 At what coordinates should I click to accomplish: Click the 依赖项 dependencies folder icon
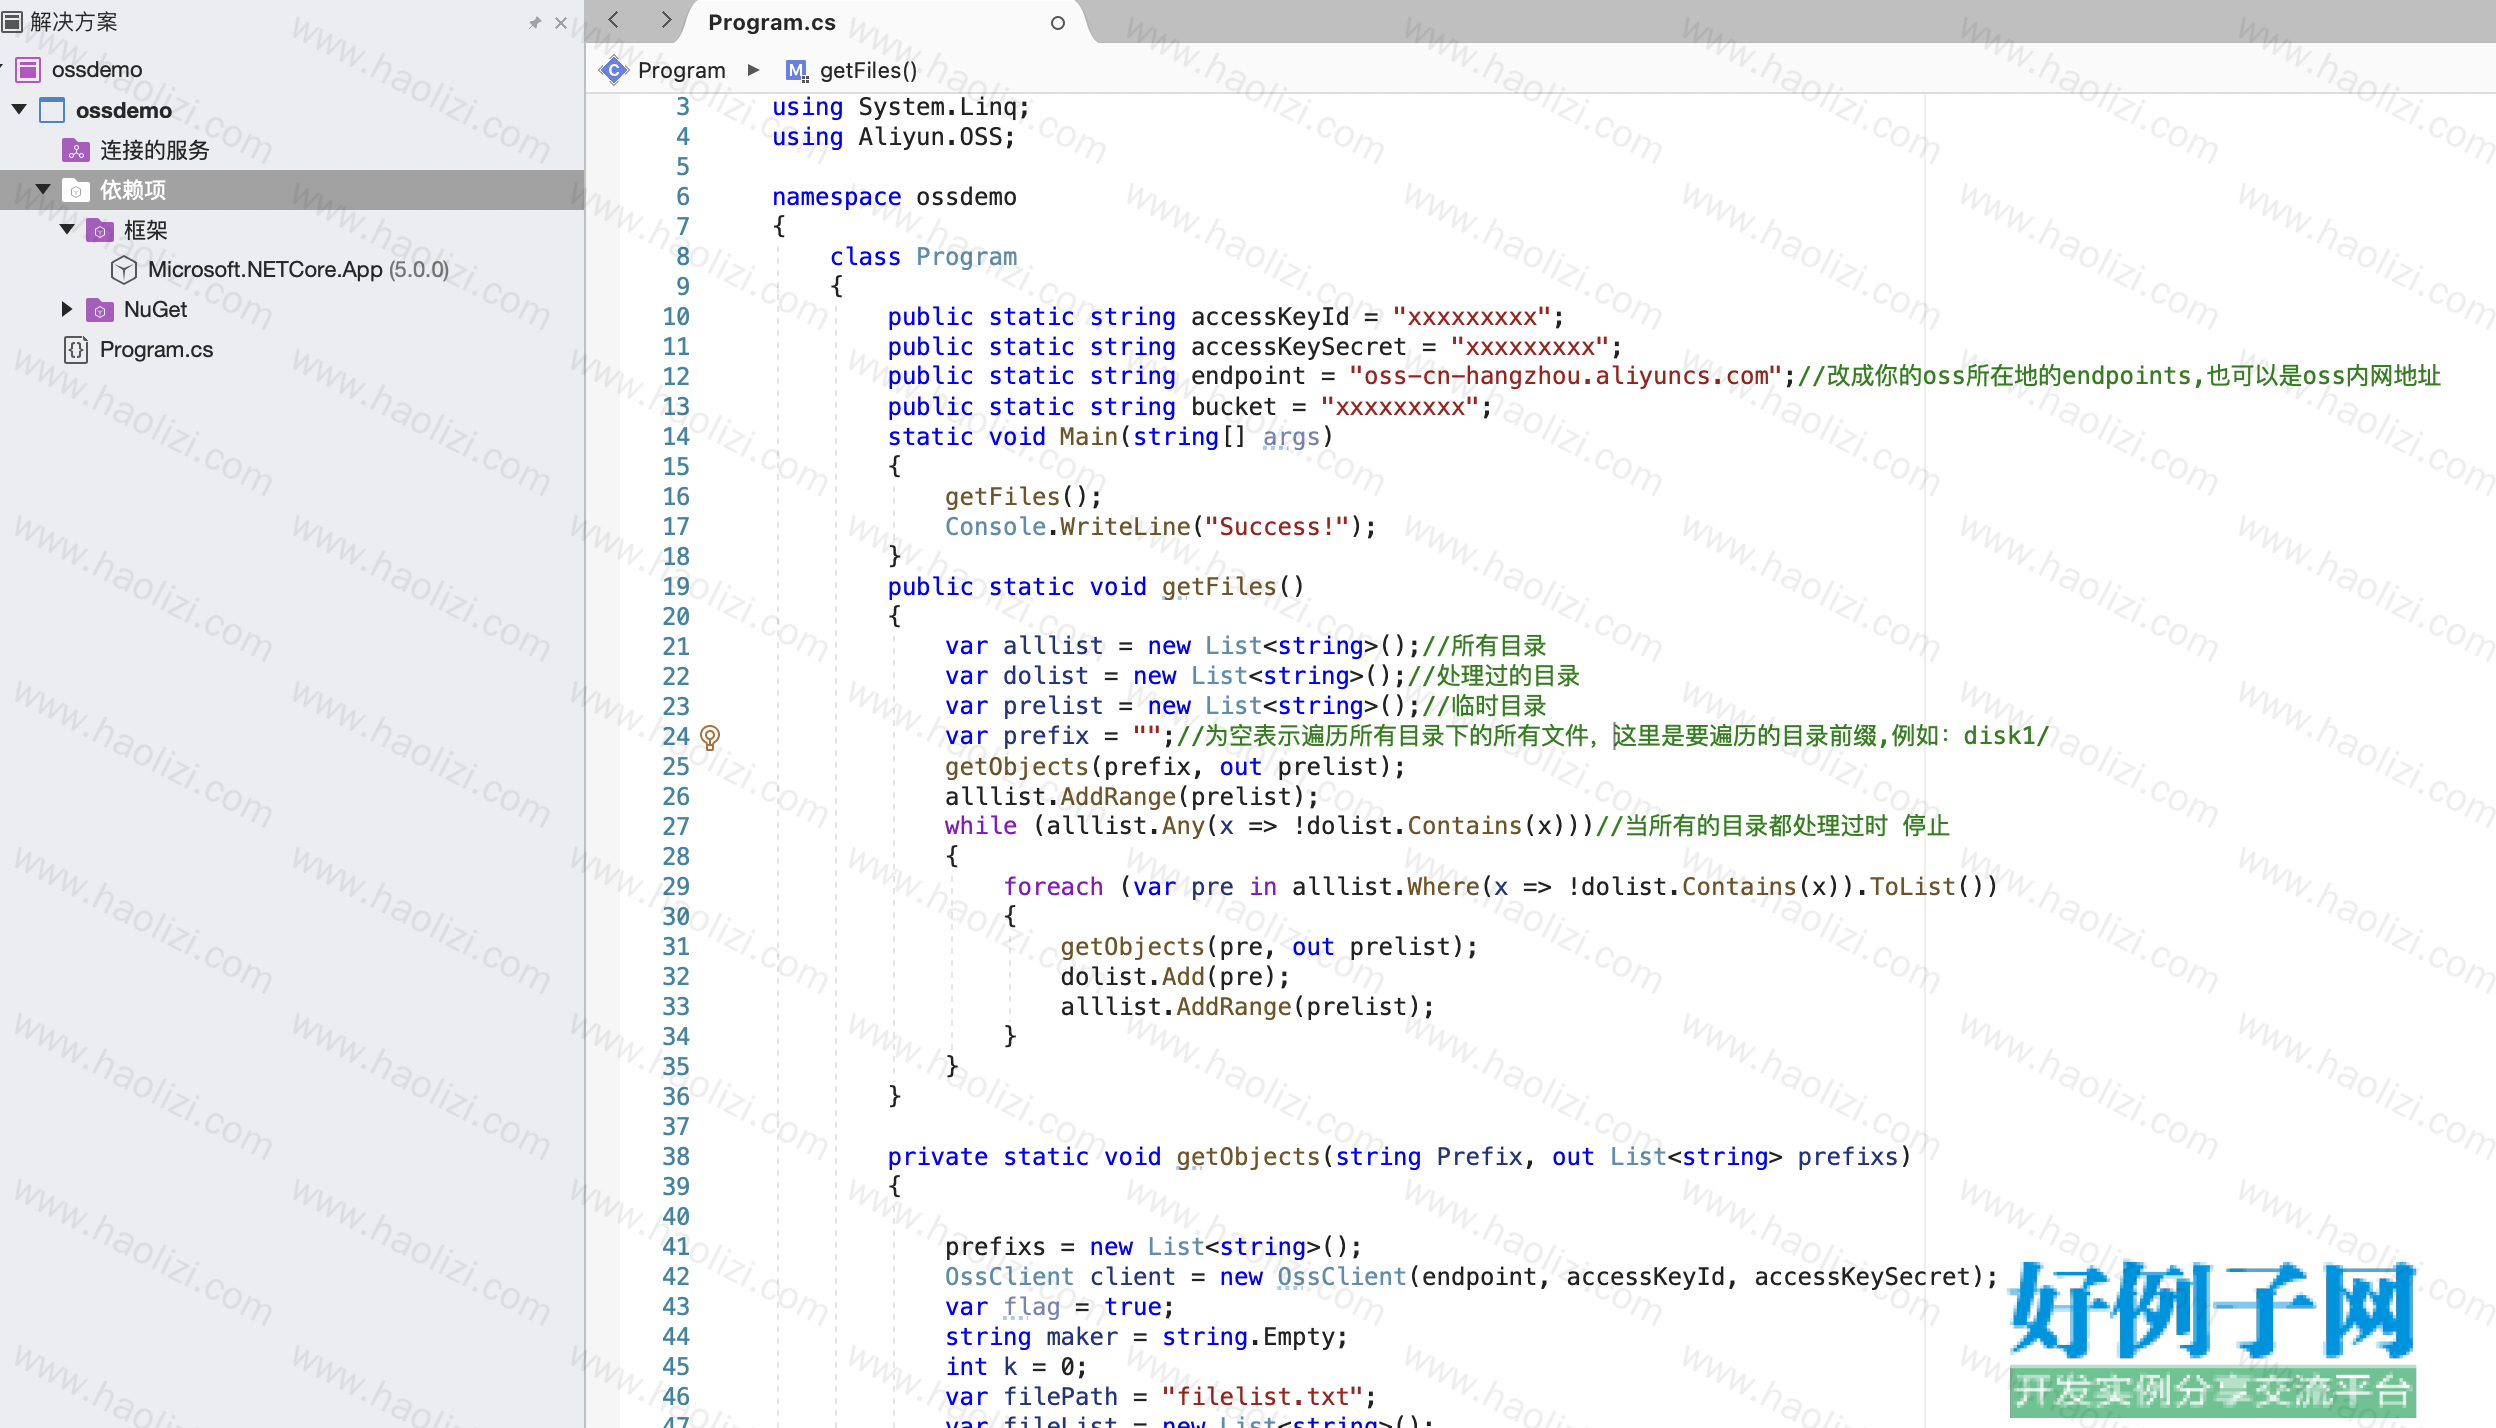tap(76, 190)
